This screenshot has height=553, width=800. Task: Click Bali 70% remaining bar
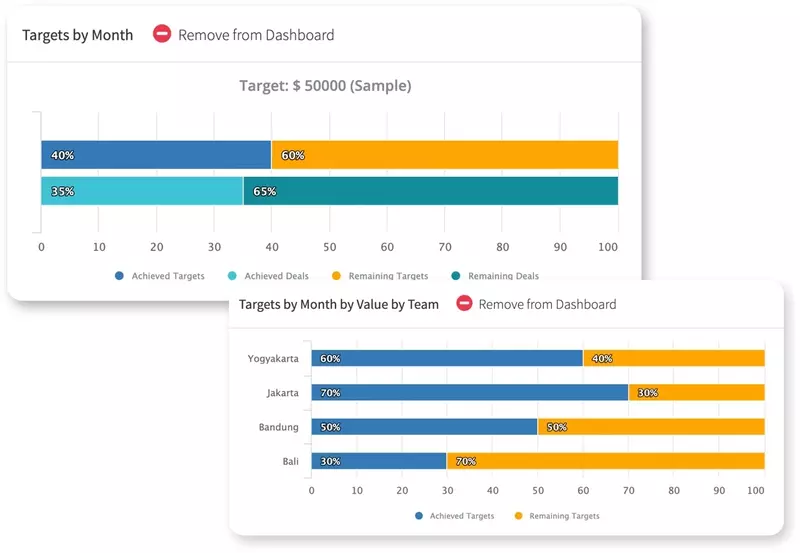pyautogui.click(x=606, y=461)
